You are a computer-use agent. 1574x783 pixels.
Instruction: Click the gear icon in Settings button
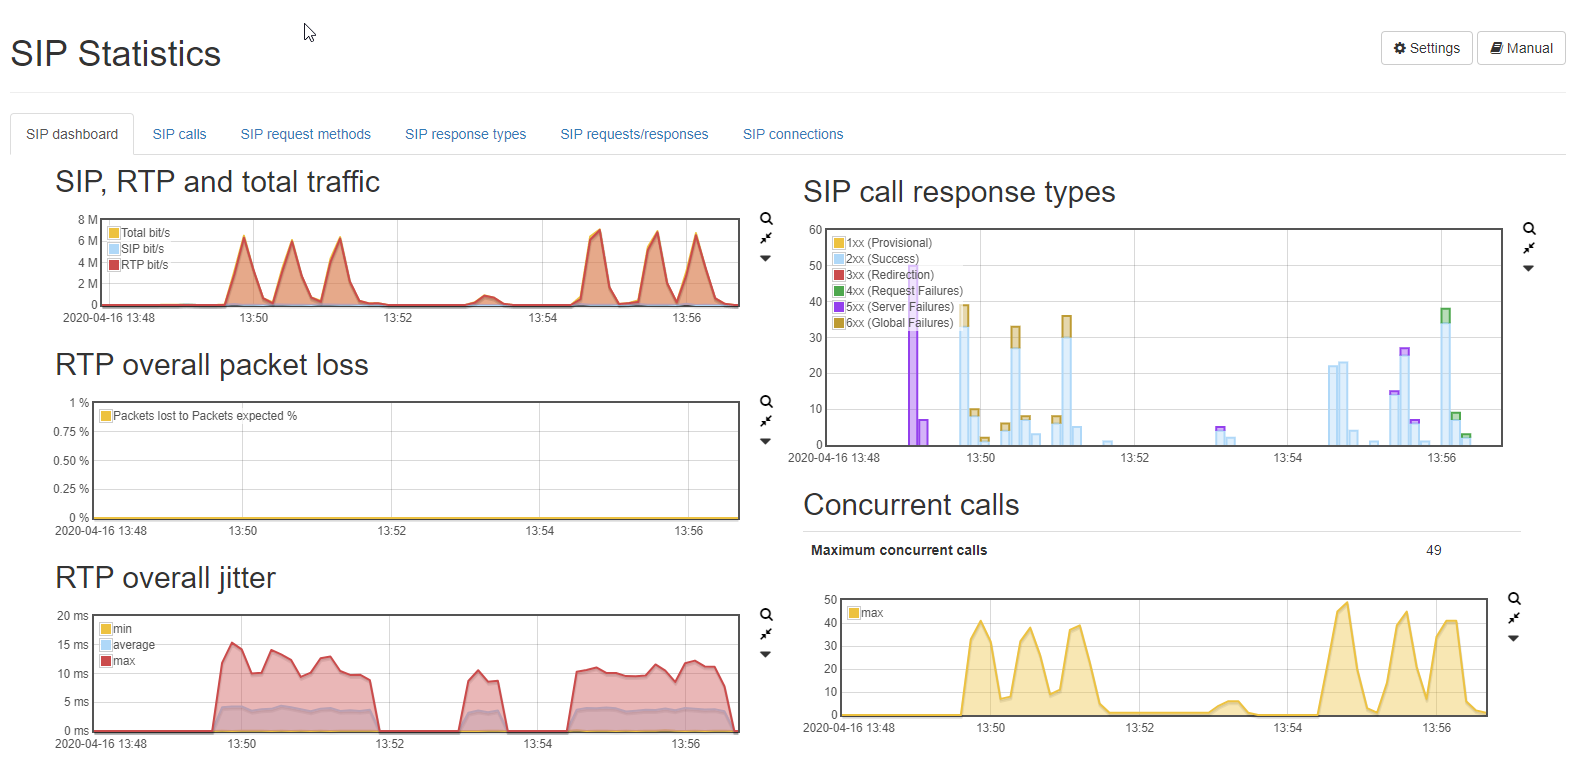tap(1400, 48)
